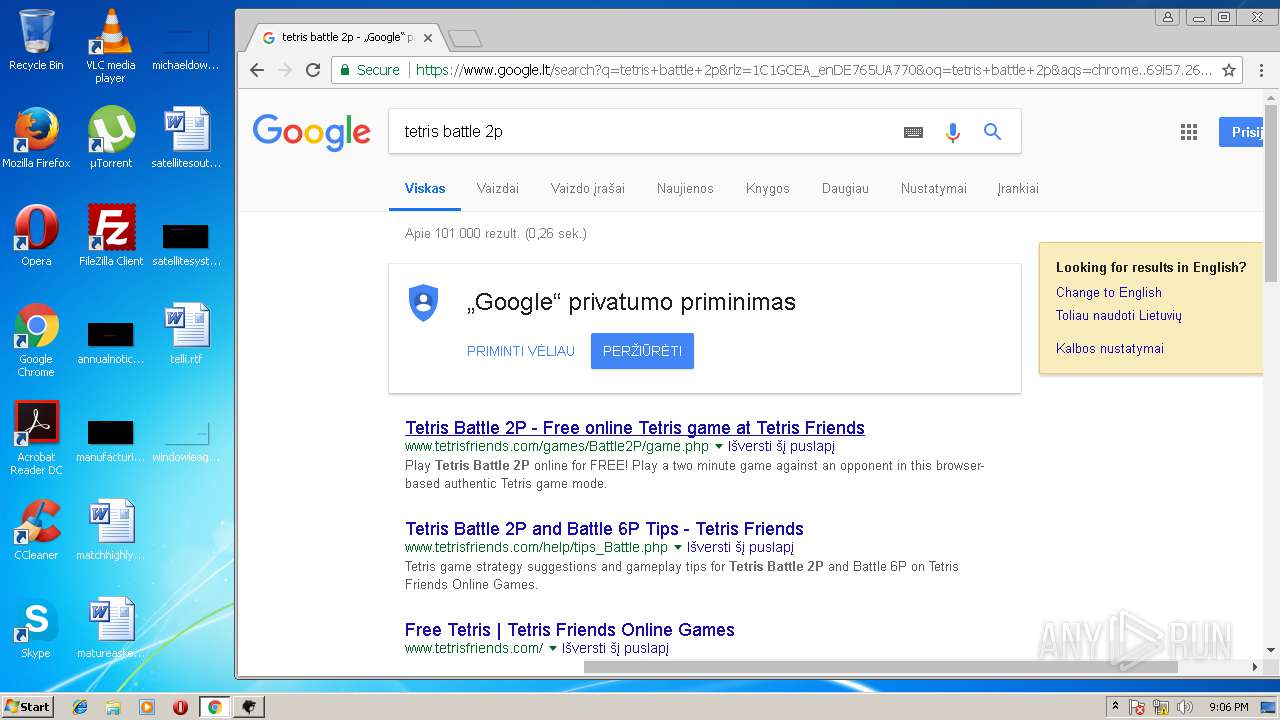Switch to Vaizdo įrašai videos tab

(x=588, y=188)
